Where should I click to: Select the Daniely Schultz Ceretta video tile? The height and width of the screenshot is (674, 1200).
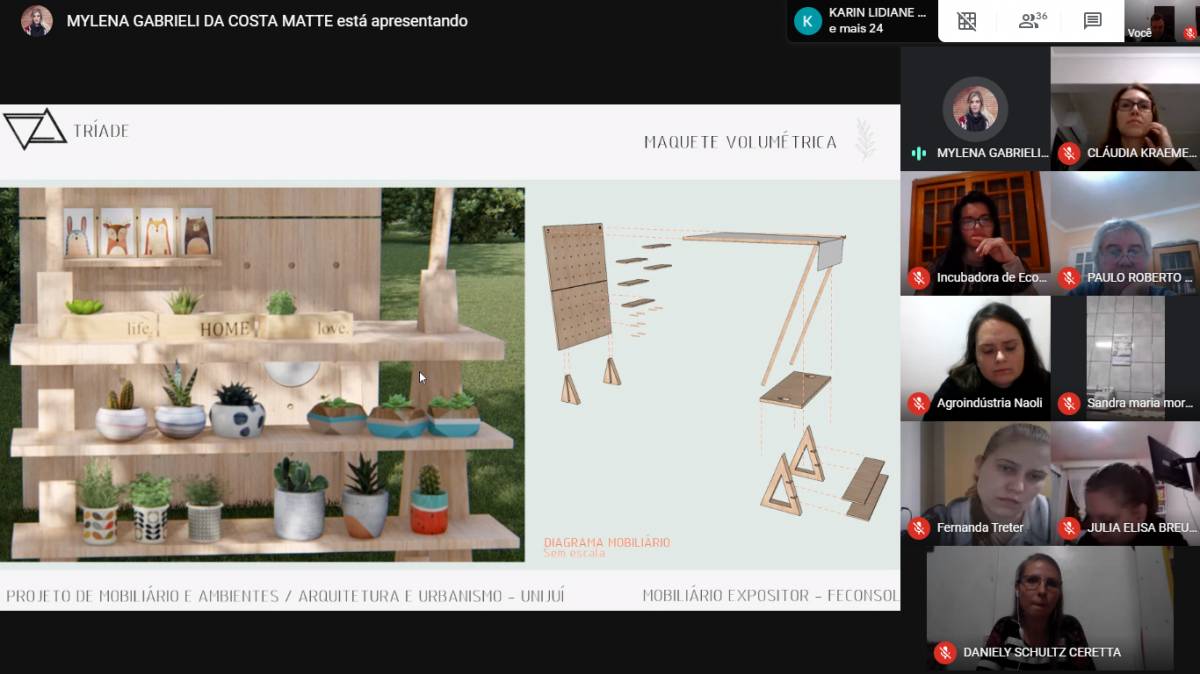(1049, 608)
